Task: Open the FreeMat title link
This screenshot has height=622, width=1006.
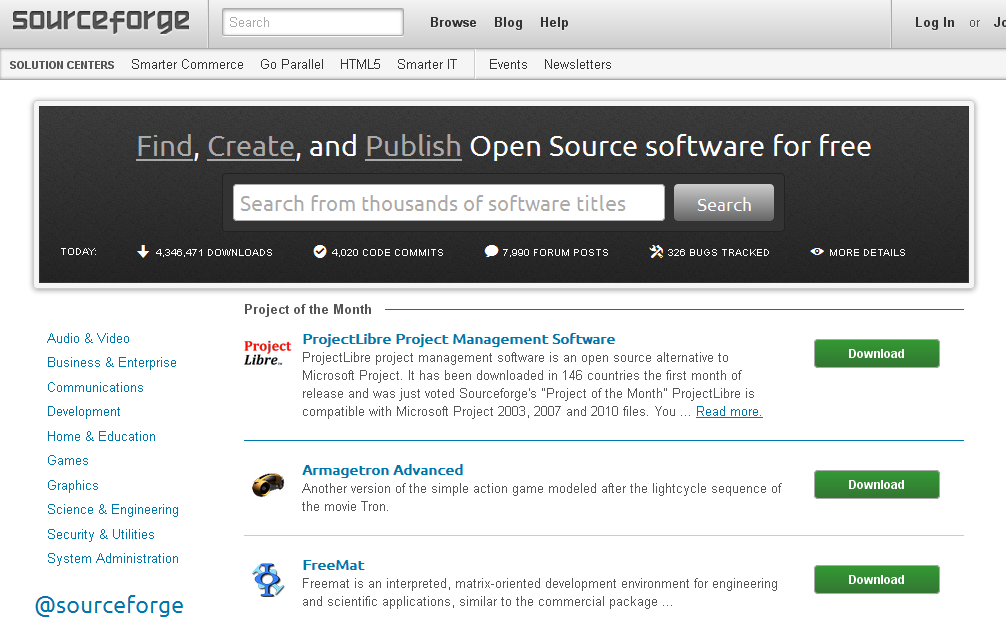Action: (x=333, y=565)
